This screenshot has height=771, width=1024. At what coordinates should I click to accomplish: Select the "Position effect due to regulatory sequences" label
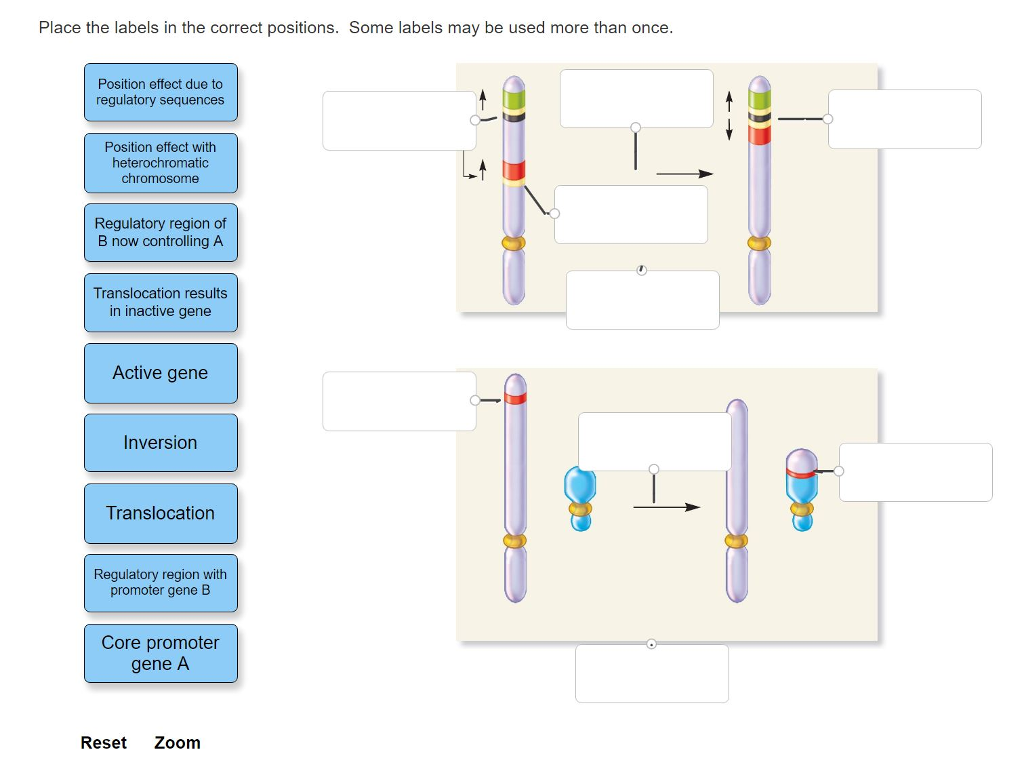click(160, 91)
